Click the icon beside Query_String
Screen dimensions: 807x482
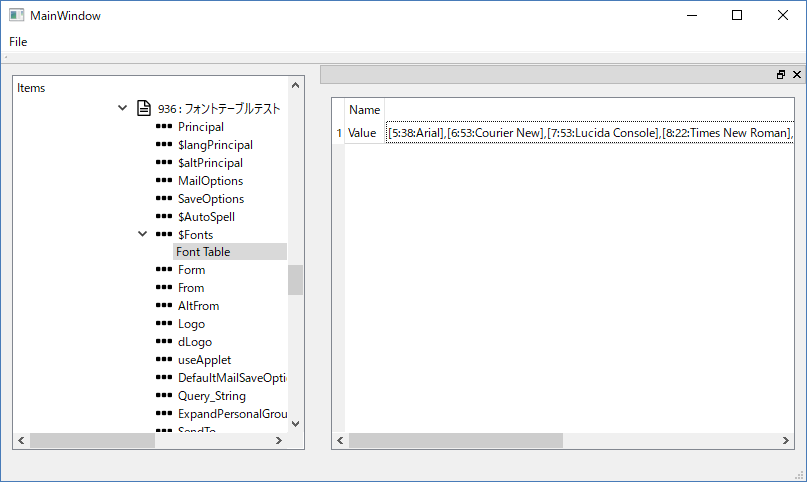[x=164, y=396]
